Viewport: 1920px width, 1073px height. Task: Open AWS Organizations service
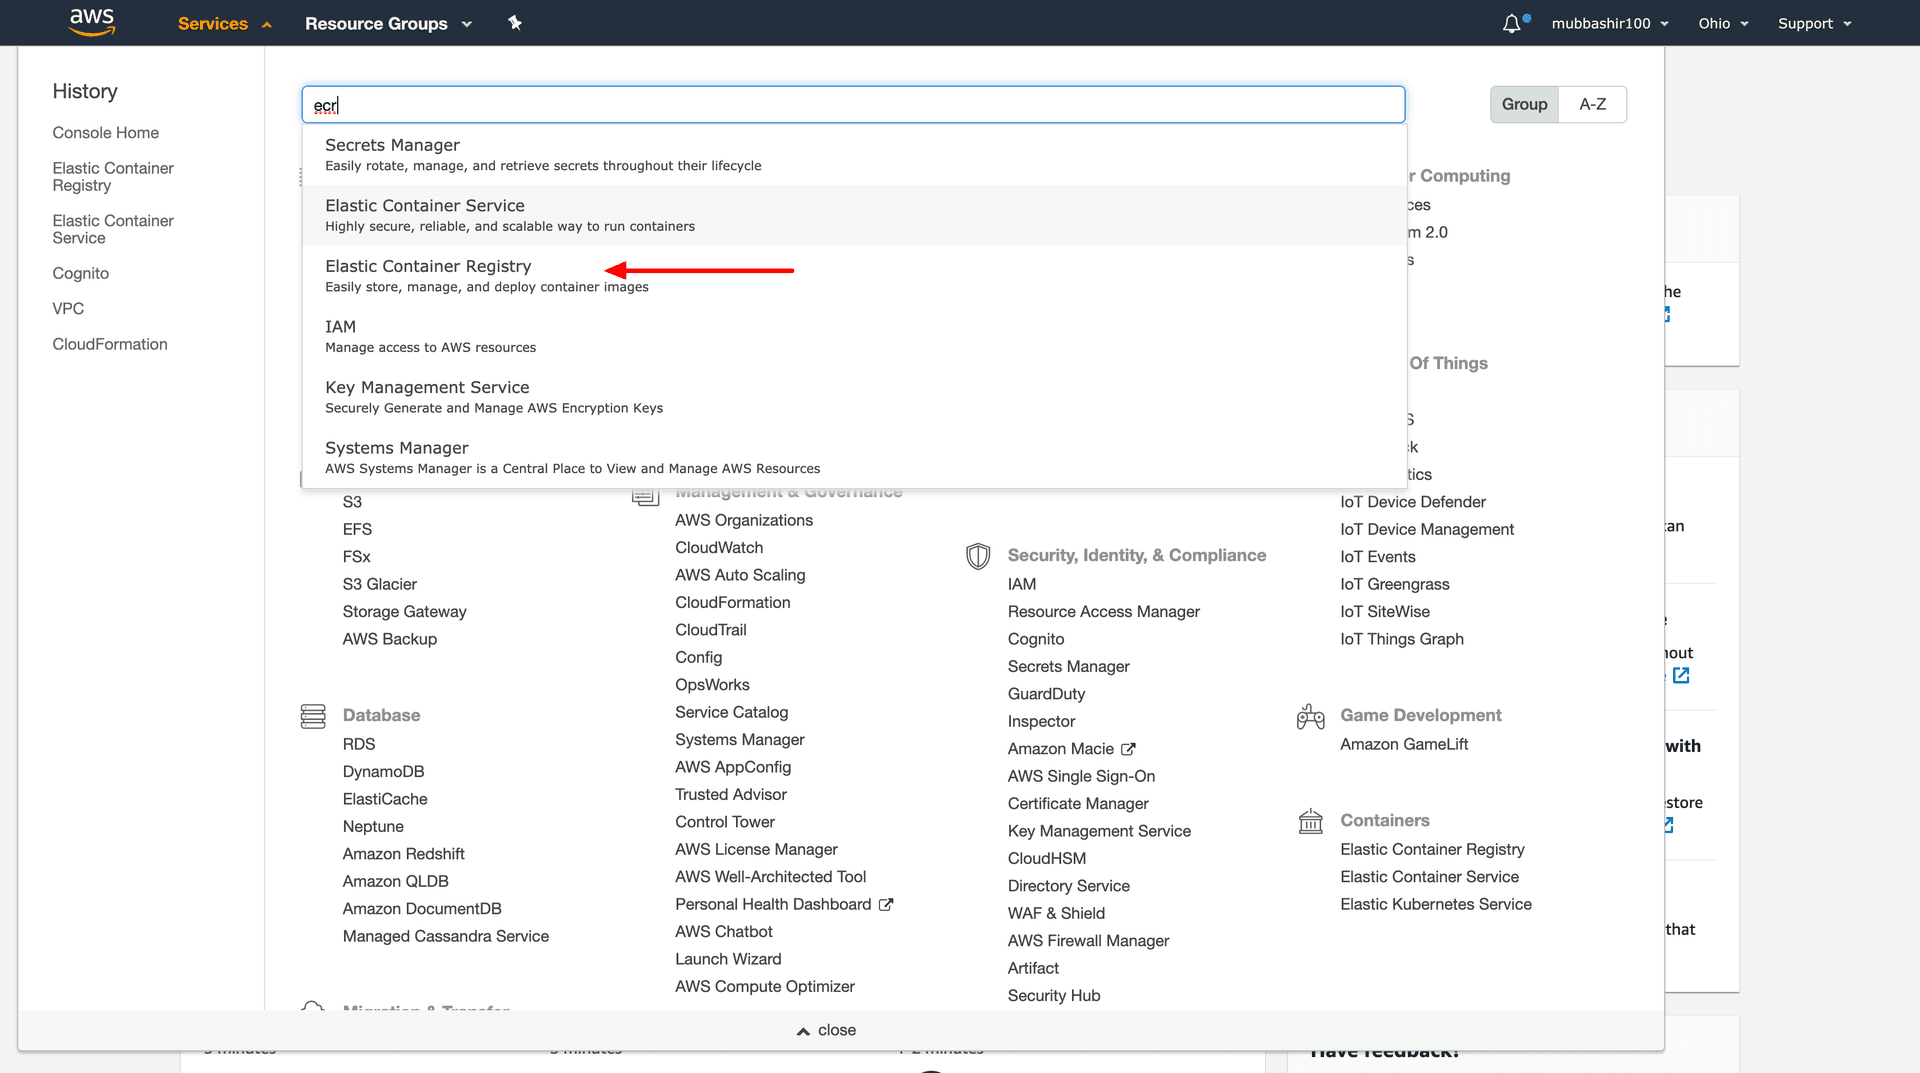(743, 520)
